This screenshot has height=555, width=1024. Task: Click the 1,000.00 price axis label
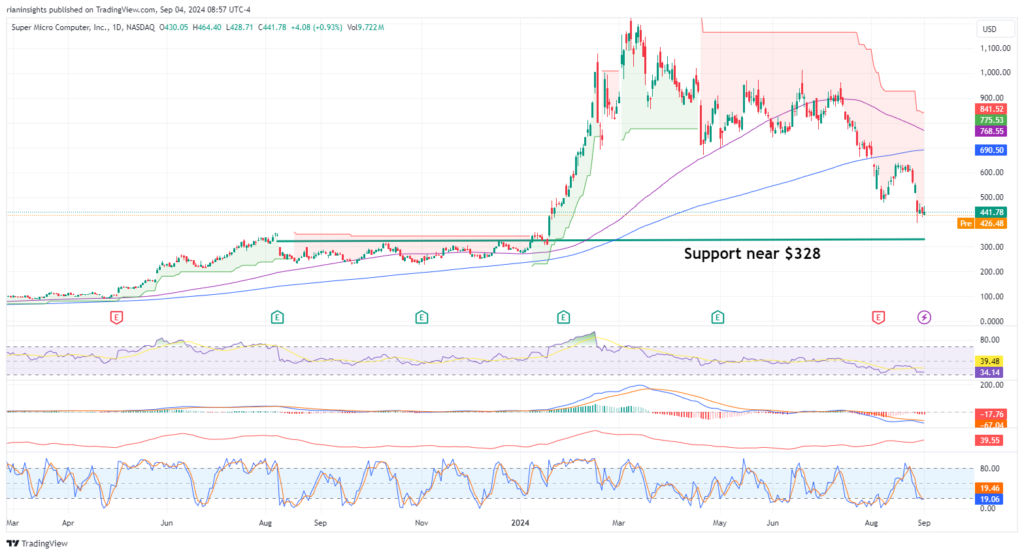(x=995, y=73)
